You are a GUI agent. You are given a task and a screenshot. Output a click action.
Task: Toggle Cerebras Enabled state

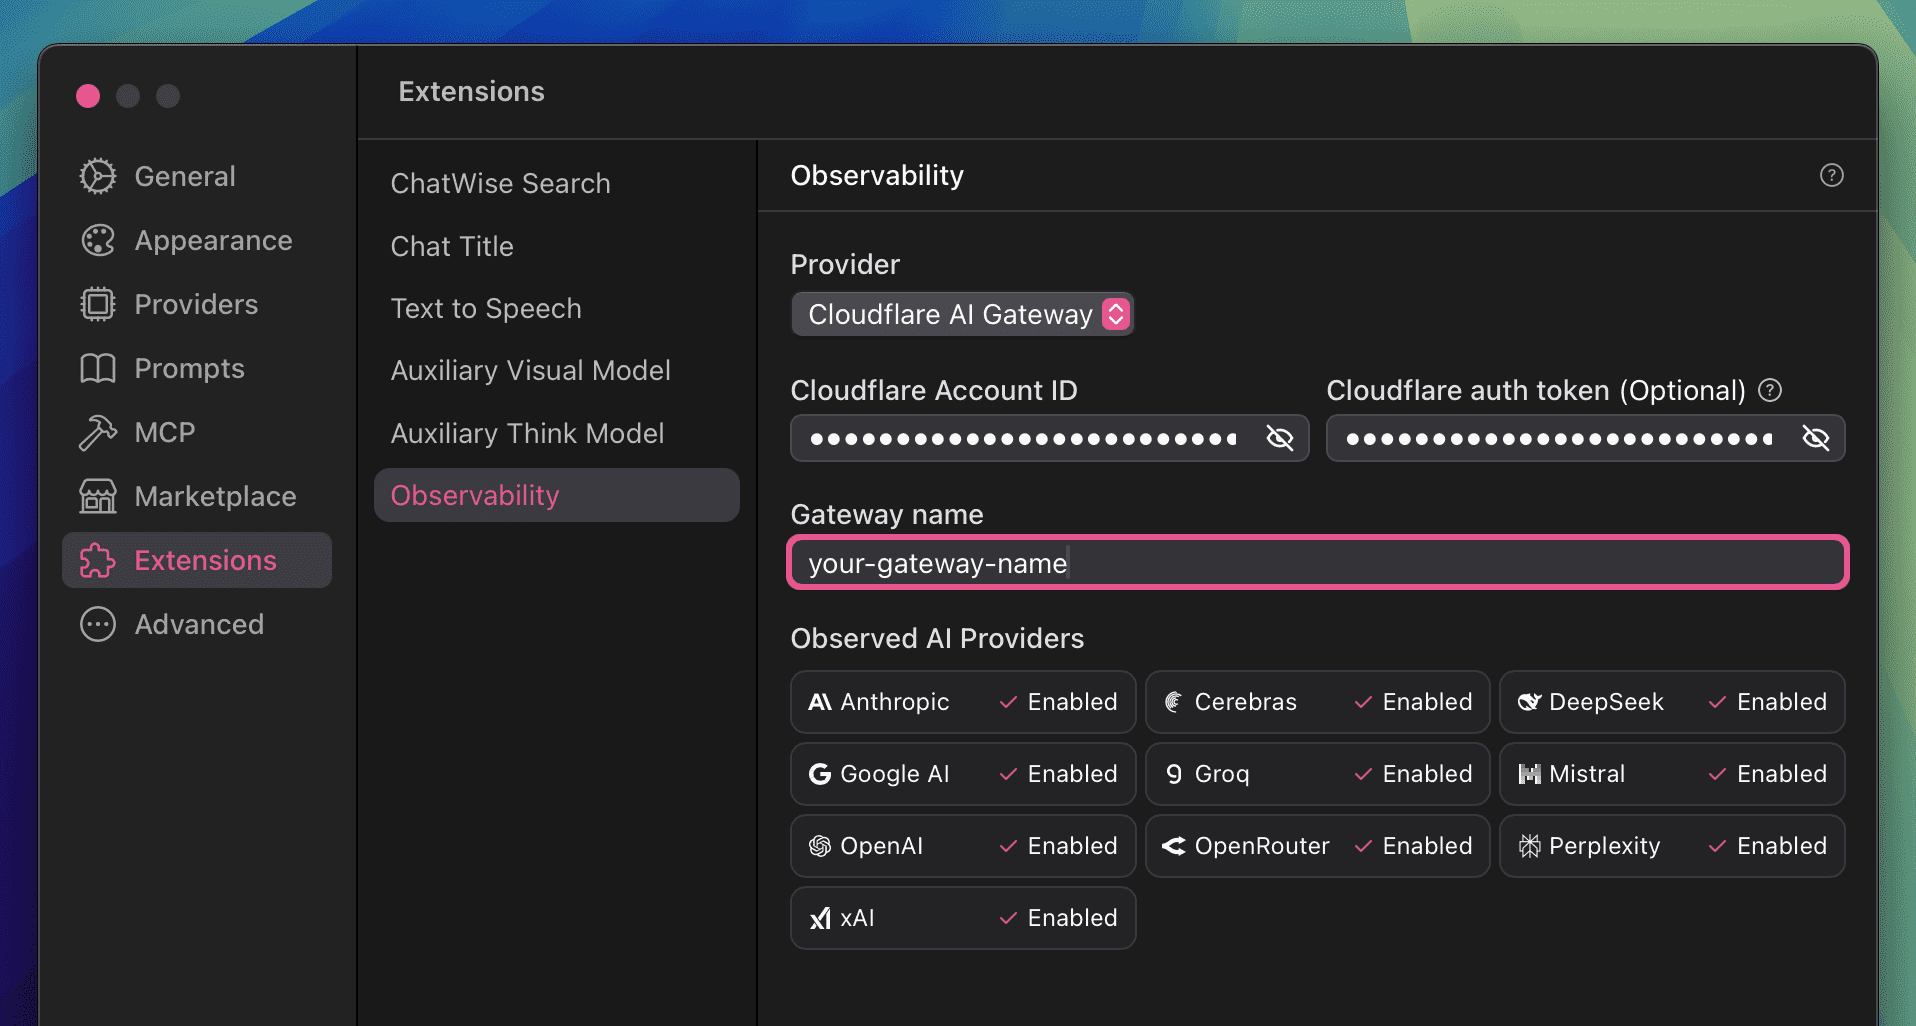1413,702
